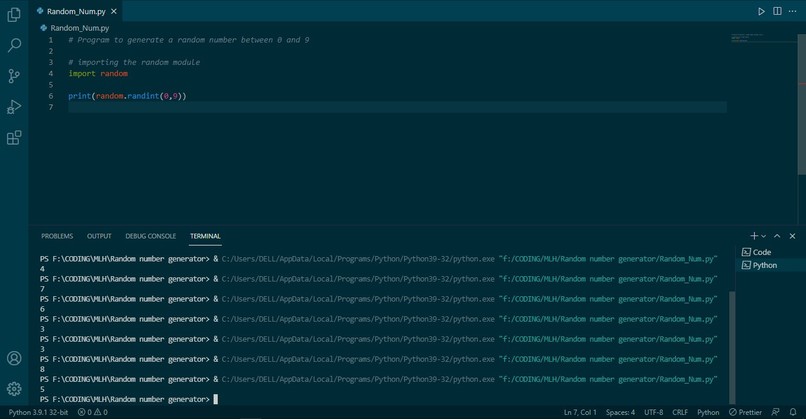Click the editor vertical scrollbar

tap(801, 103)
